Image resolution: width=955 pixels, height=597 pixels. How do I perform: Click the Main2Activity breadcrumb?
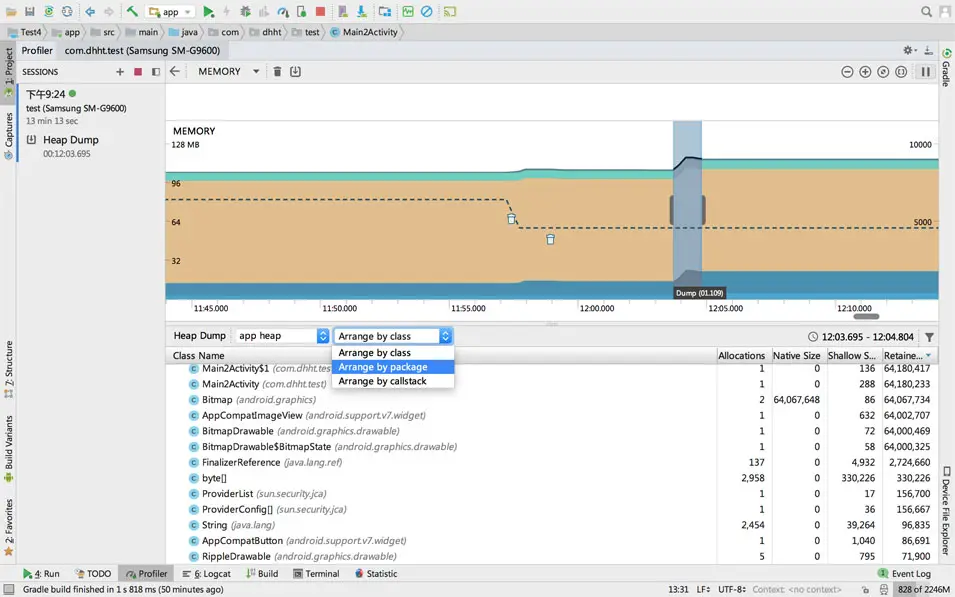(x=364, y=32)
